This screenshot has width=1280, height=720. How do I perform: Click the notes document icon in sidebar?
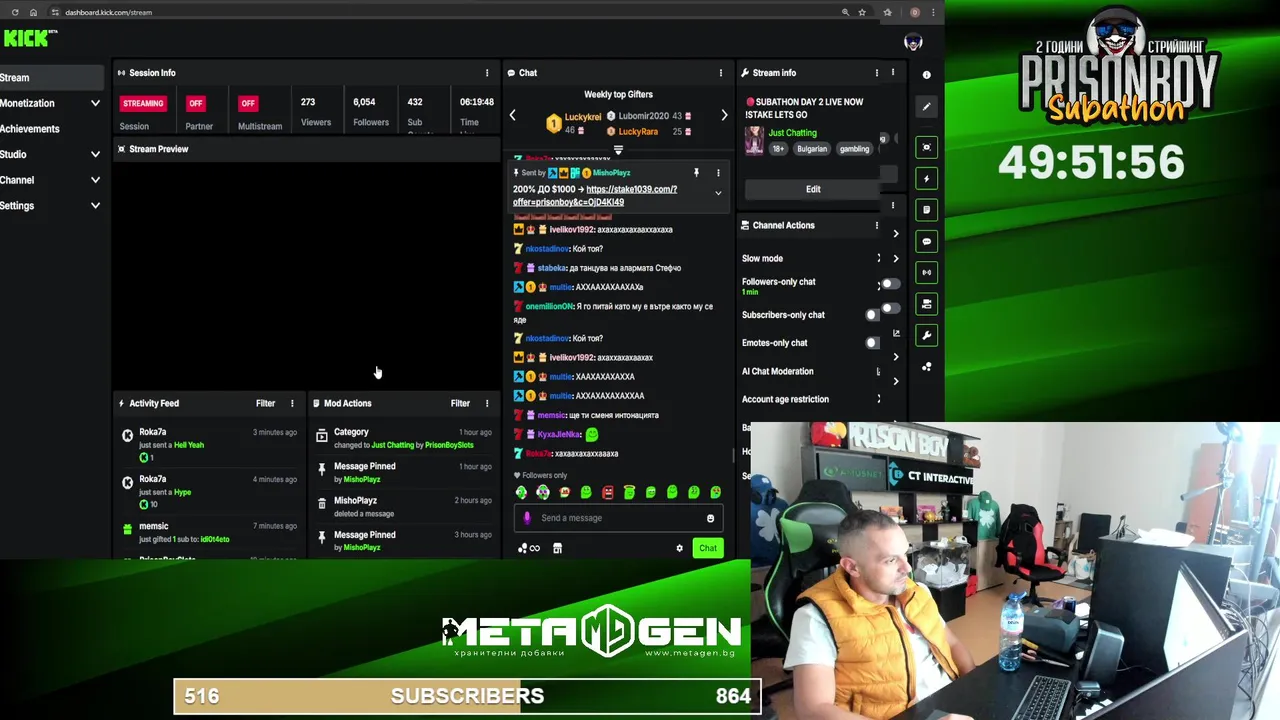pyautogui.click(x=926, y=210)
